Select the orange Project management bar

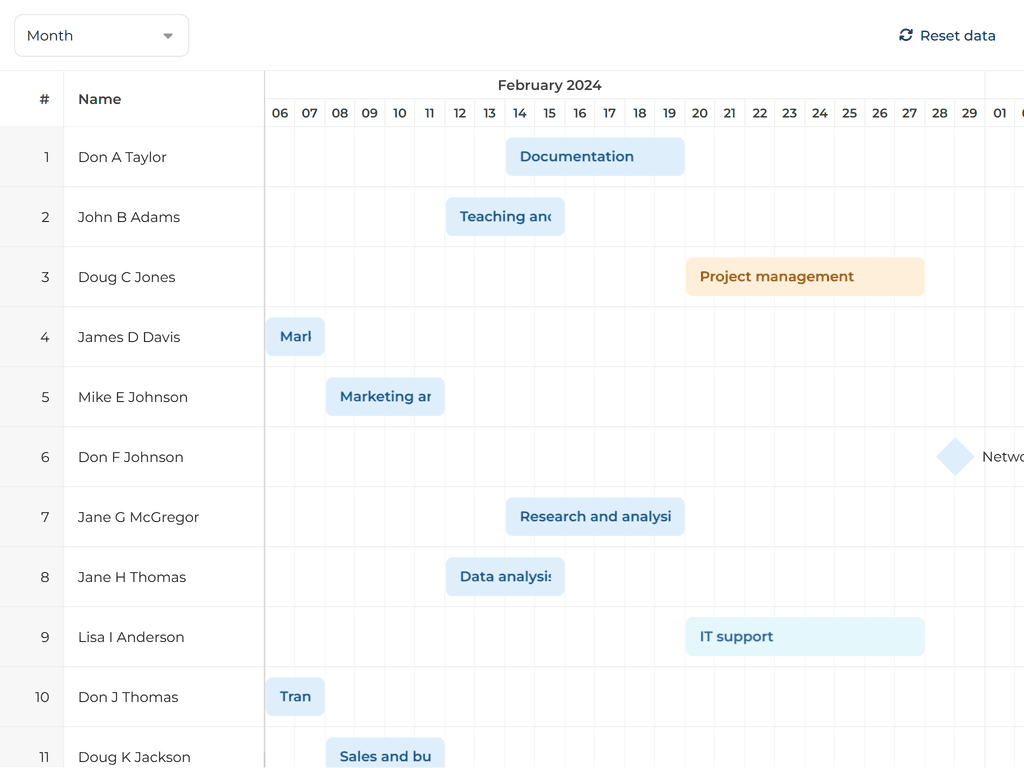point(805,277)
